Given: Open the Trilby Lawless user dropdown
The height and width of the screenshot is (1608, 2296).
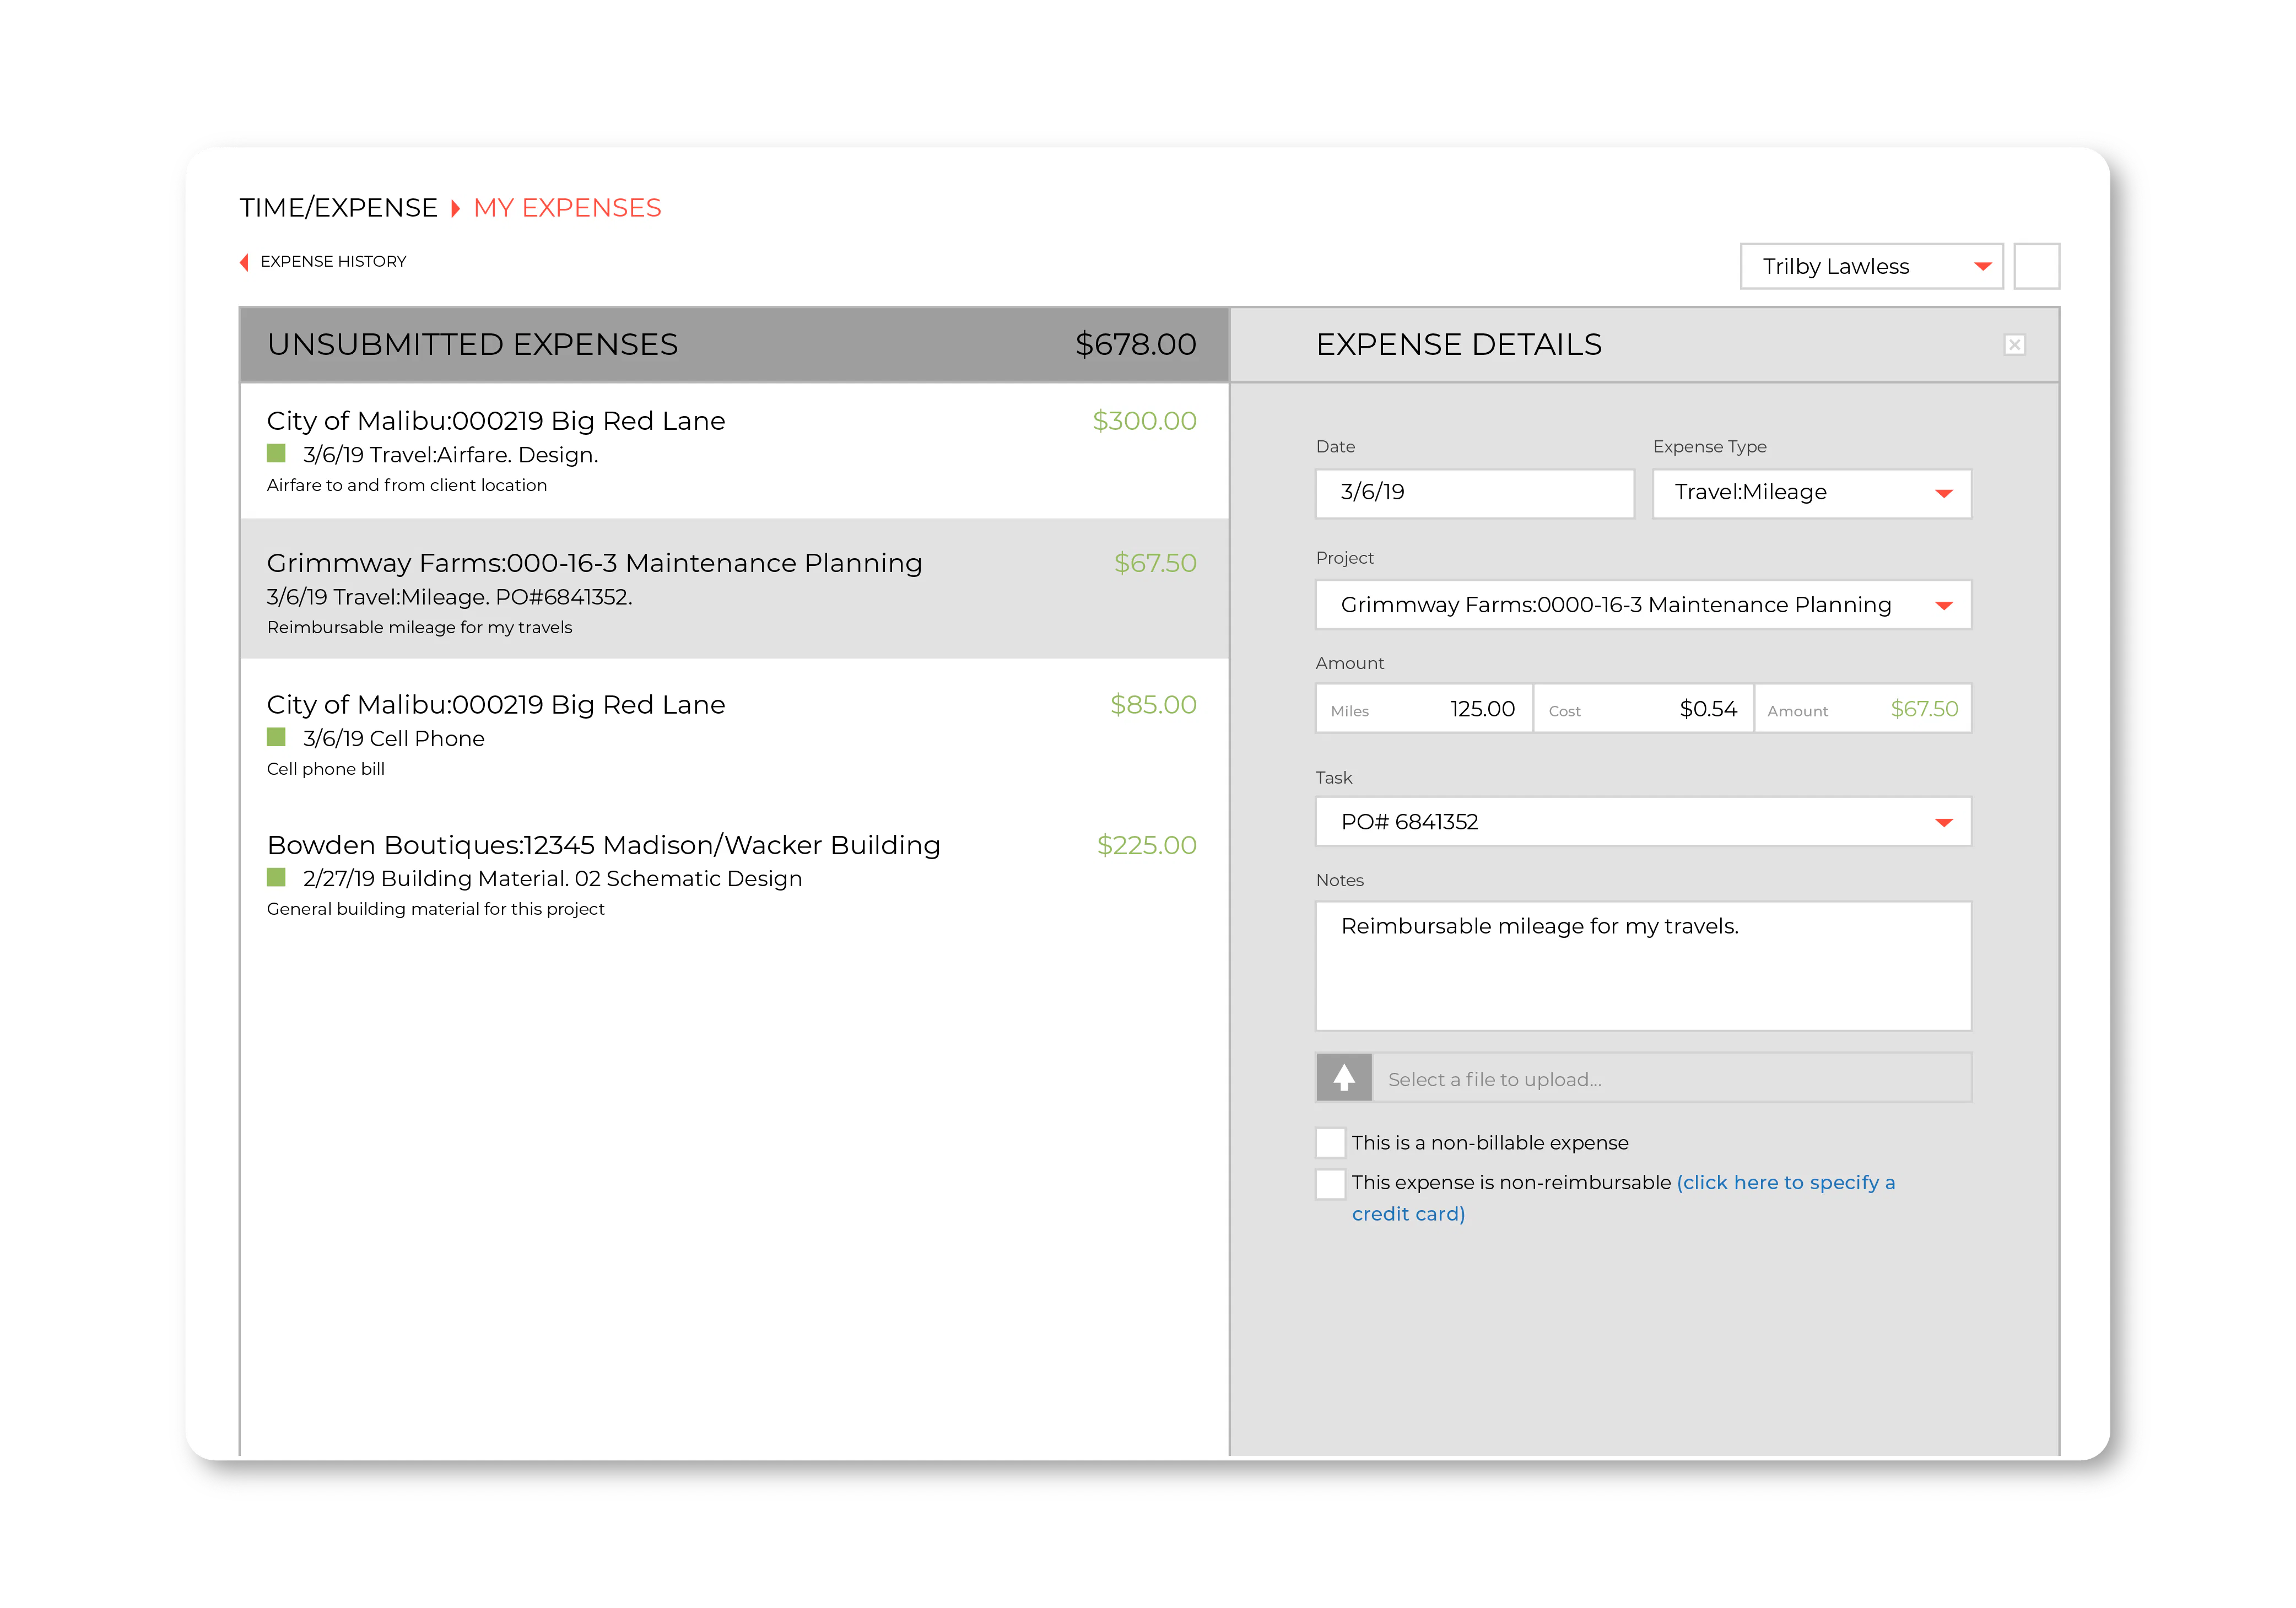Looking at the screenshot, I should 1871,266.
